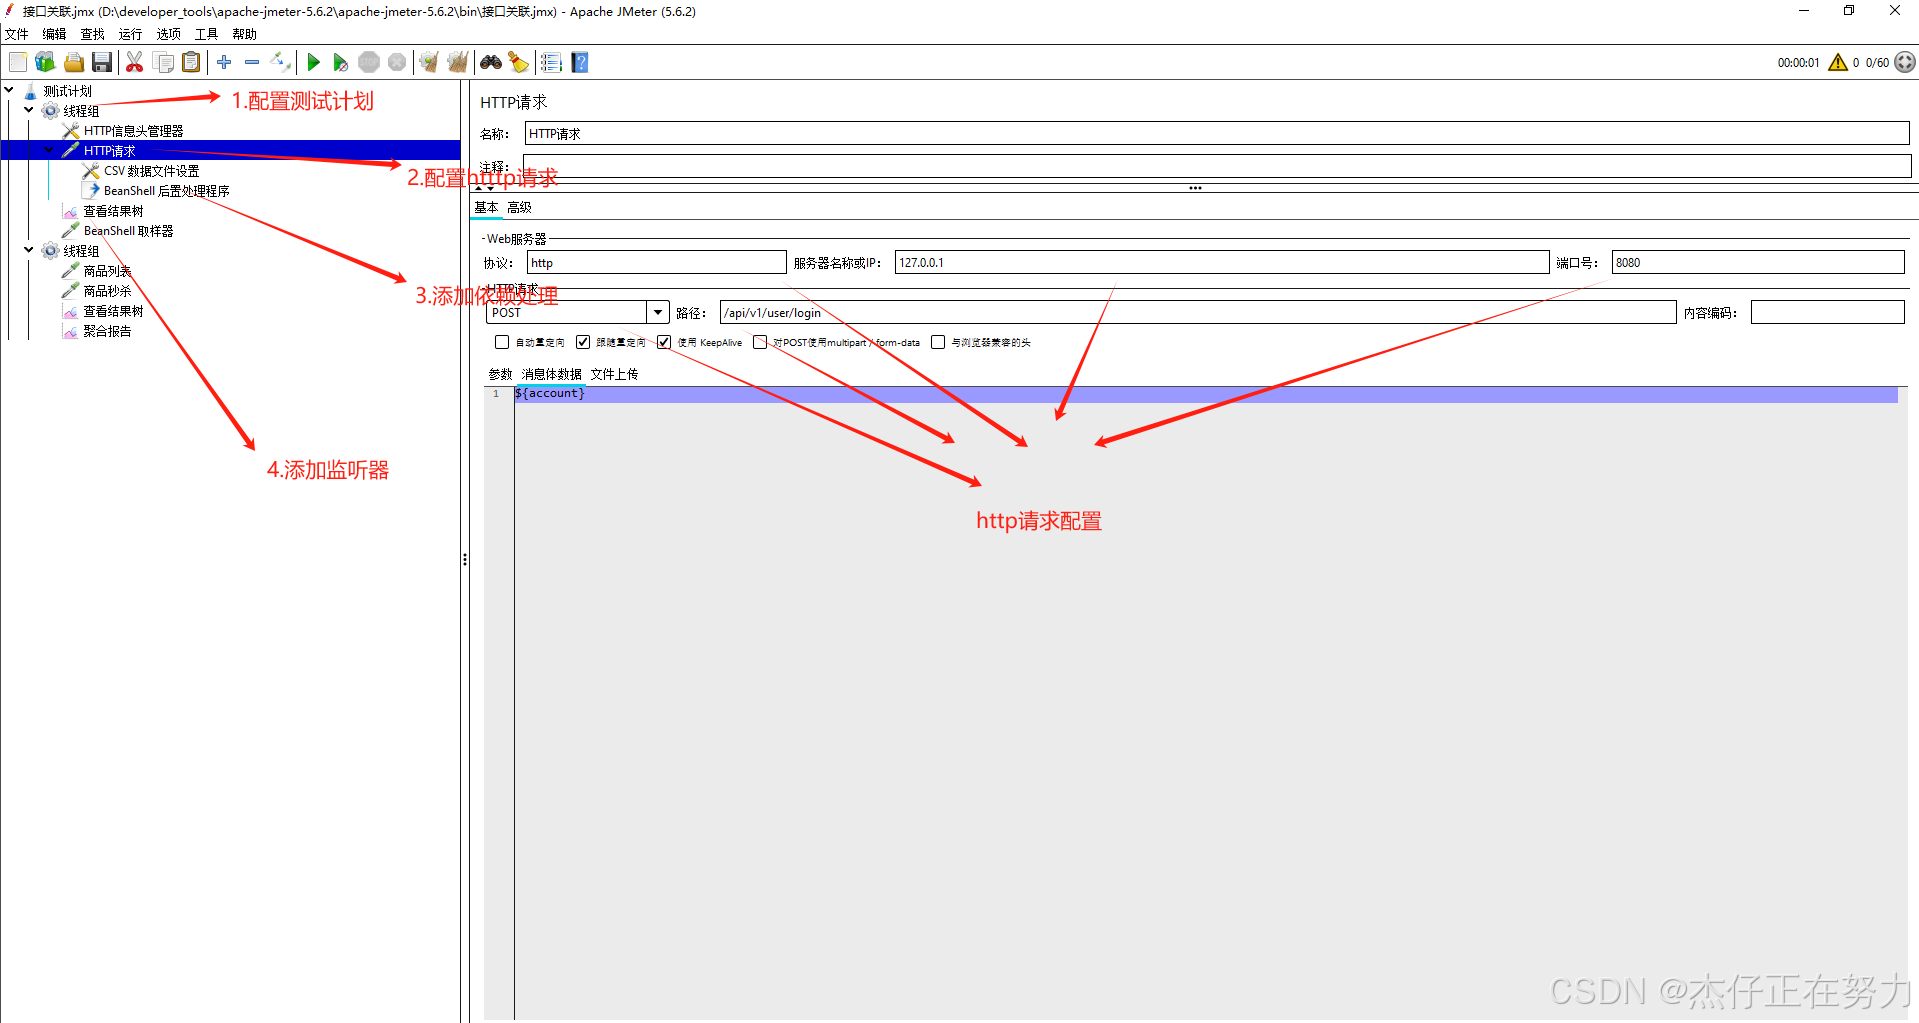This screenshot has width=1919, height=1023.
Task: Click Start no pauses icon
Action: [x=341, y=62]
